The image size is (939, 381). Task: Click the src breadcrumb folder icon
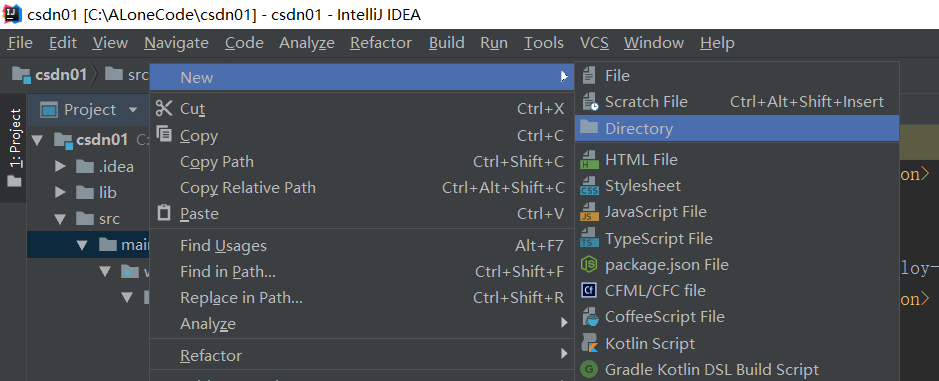114,74
